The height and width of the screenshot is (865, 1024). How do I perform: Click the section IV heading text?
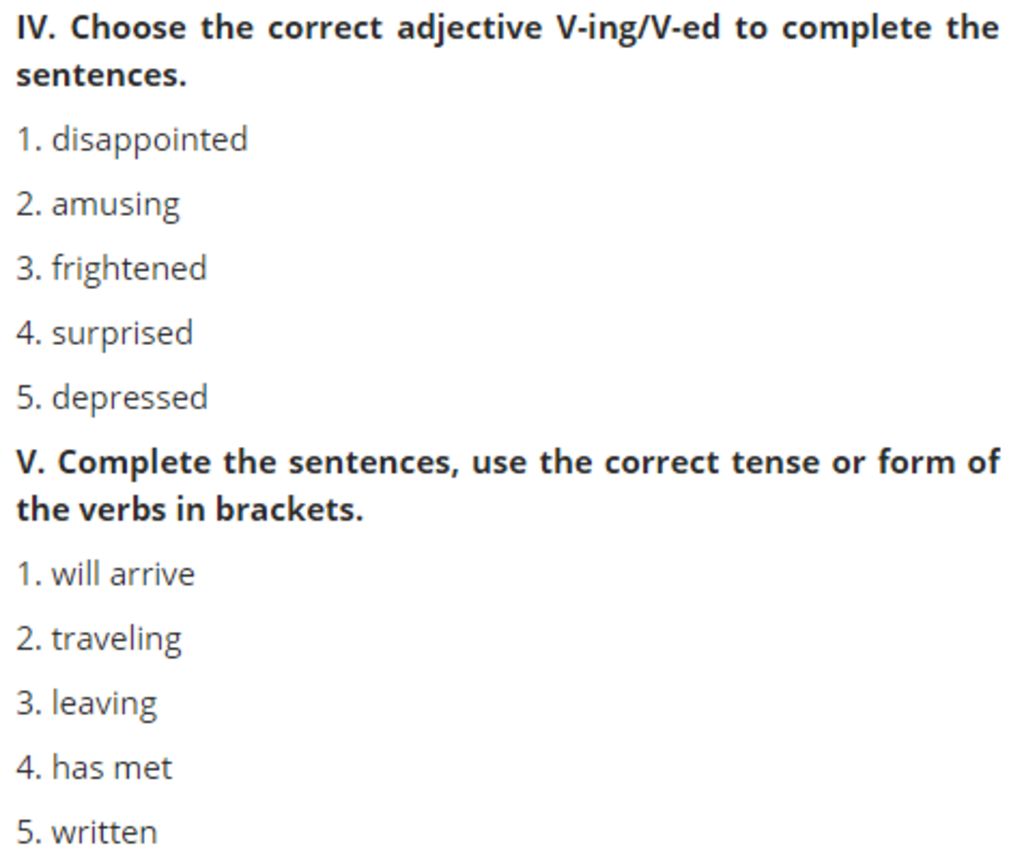(x=508, y=51)
